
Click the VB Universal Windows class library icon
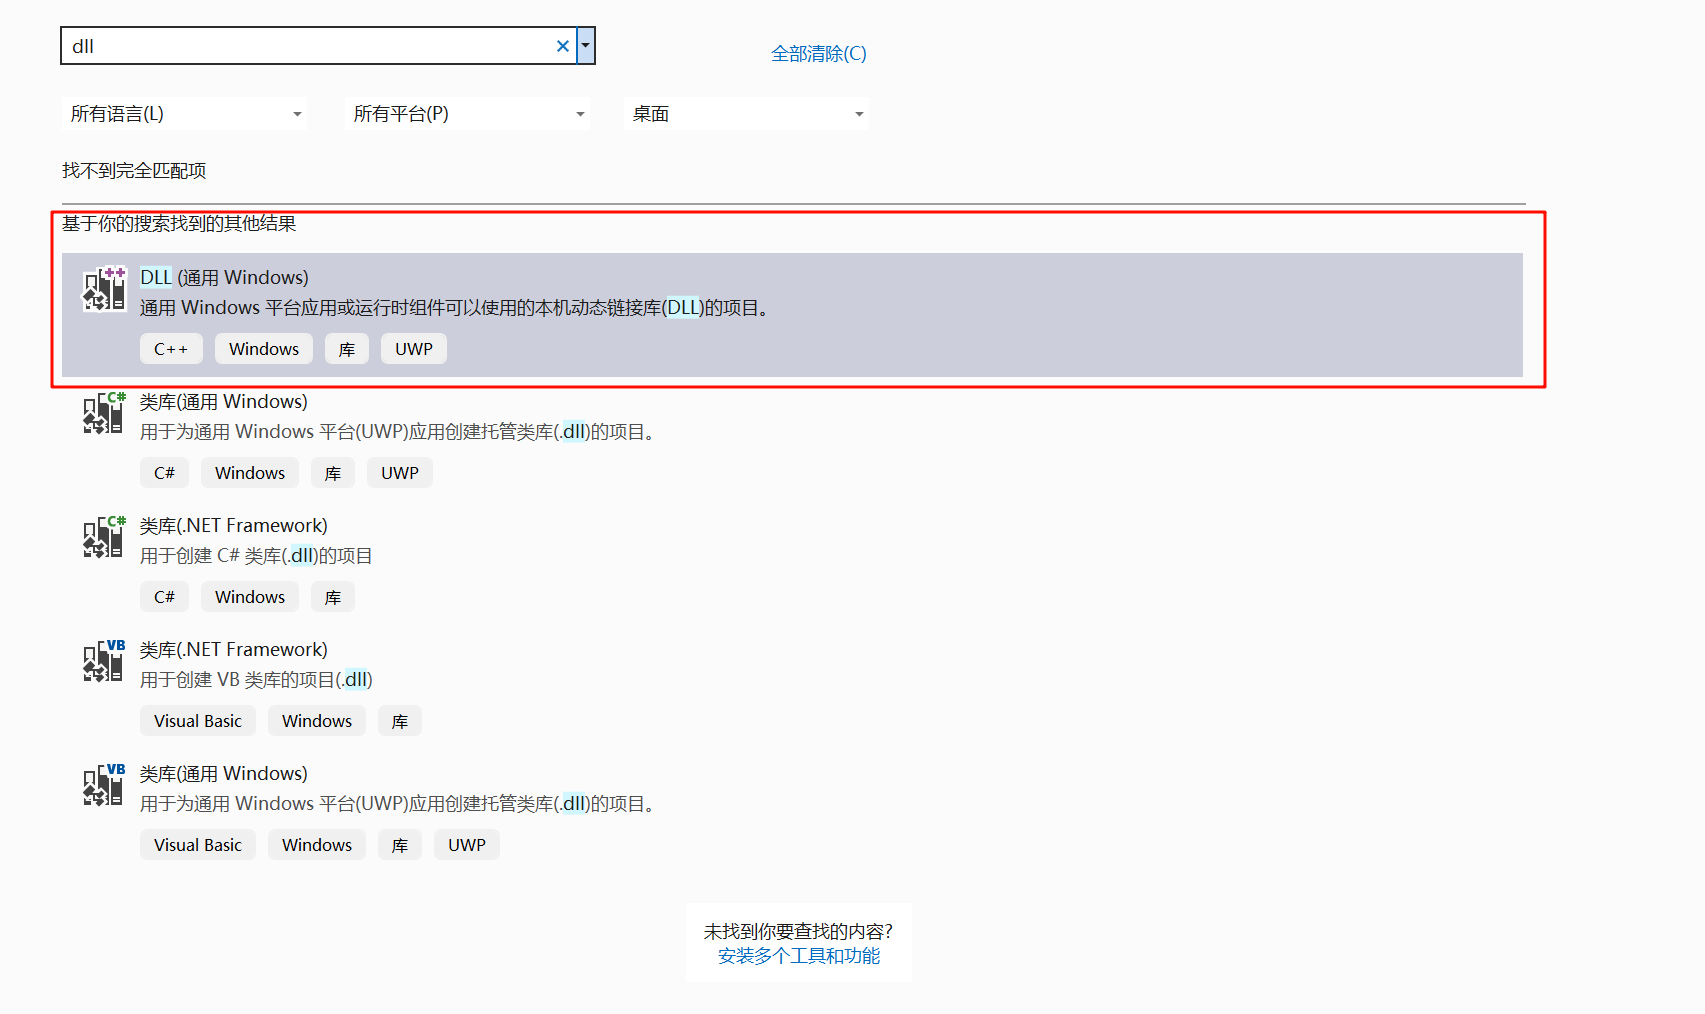104,785
